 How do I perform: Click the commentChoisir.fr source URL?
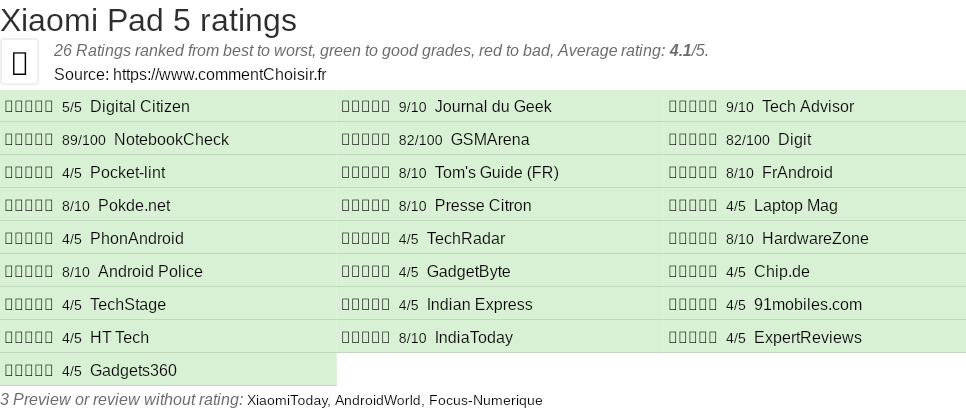[219, 74]
